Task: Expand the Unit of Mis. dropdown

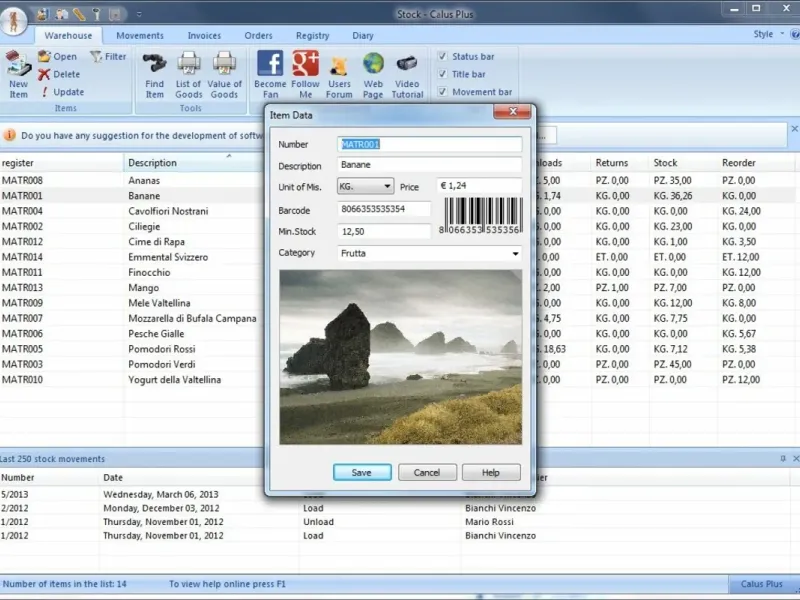Action: point(387,186)
